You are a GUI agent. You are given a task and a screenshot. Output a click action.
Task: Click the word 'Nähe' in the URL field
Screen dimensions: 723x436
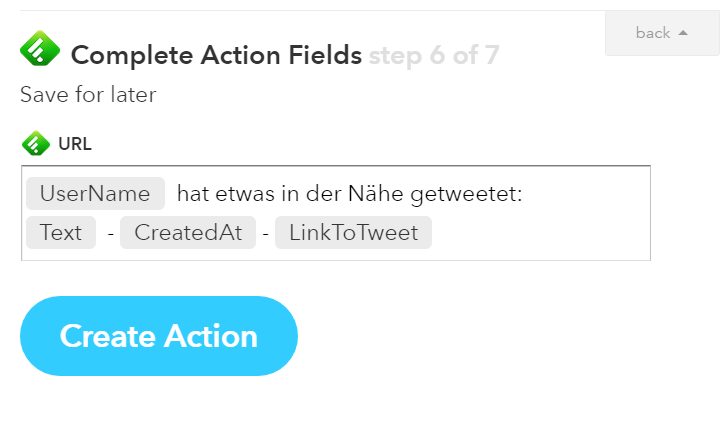[x=376, y=194]
